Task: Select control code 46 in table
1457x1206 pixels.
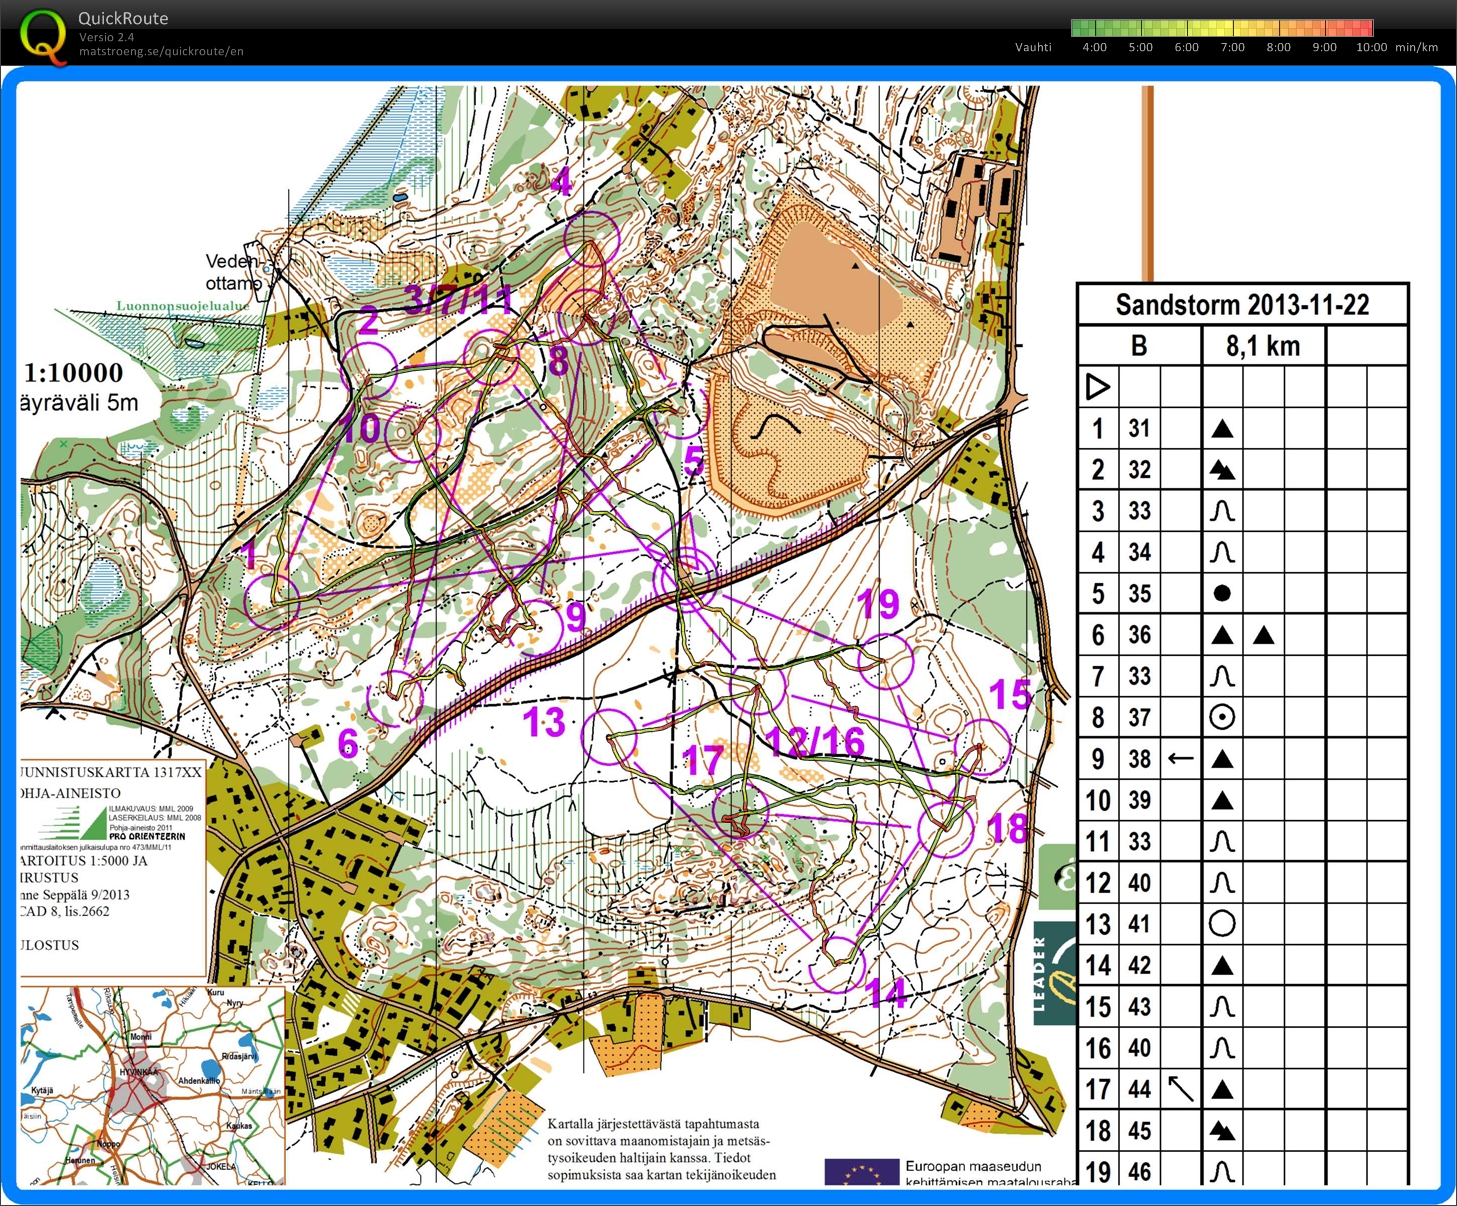Action: pos(1139,1171)
